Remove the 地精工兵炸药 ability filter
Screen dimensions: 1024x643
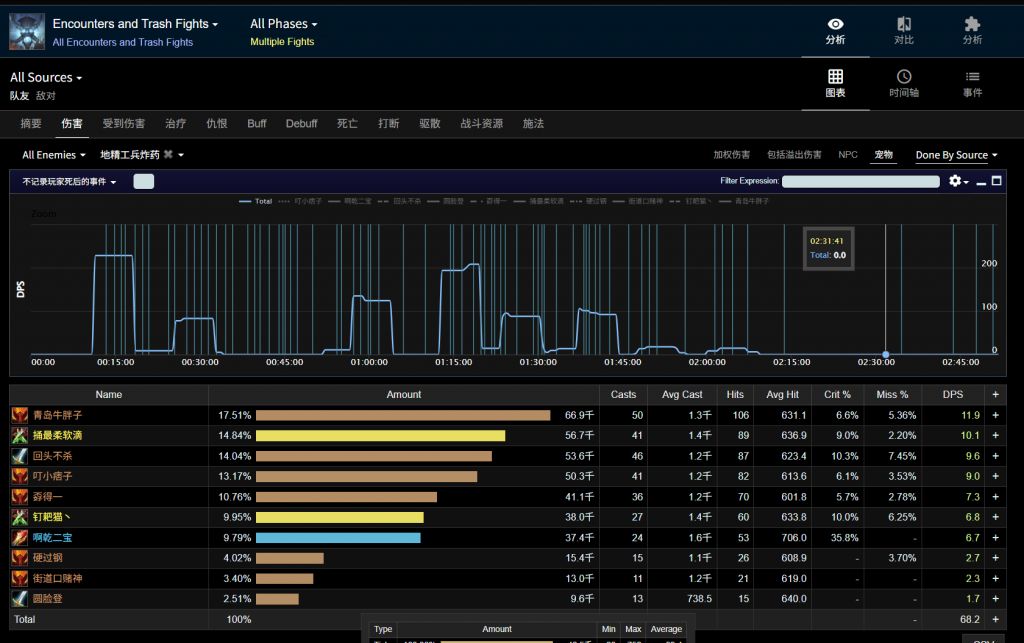(168, 155)
